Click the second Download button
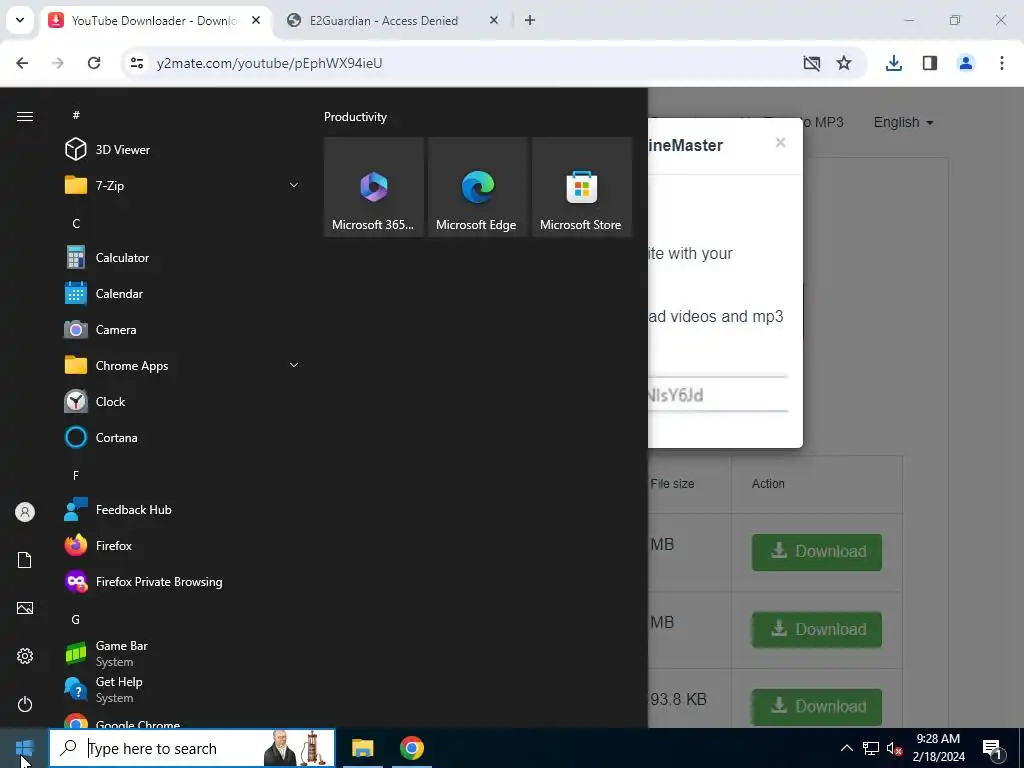The width and height of the screenshot is (1024, 768). click(x=816, y=630)
